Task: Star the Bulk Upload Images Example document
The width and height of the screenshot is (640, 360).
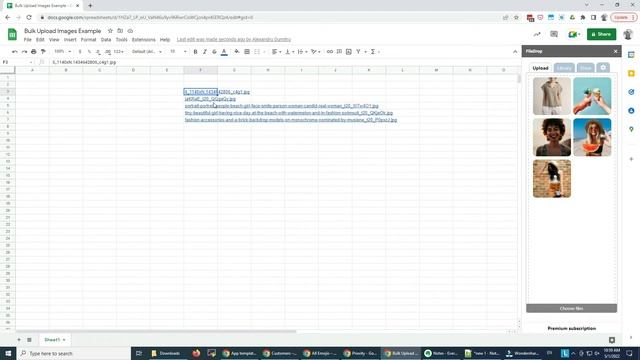Action: 110,31
